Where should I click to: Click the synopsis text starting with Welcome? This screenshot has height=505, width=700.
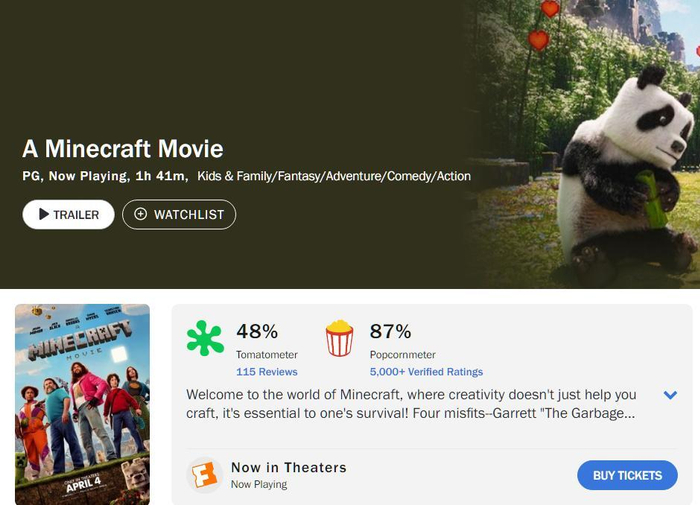pos(411,404)
